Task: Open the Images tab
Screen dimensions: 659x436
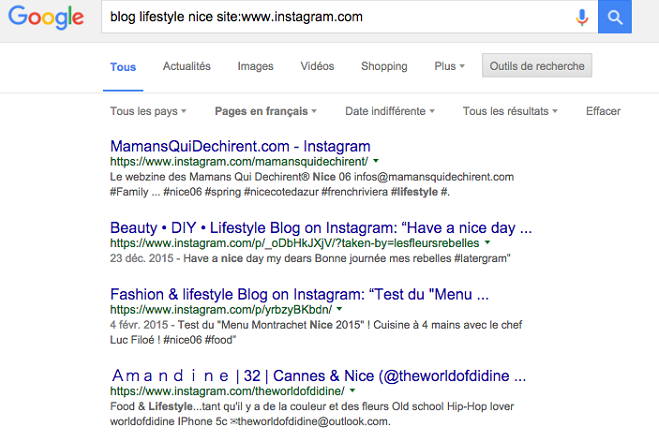Action: pyautogui.click(x=255, y=66)
